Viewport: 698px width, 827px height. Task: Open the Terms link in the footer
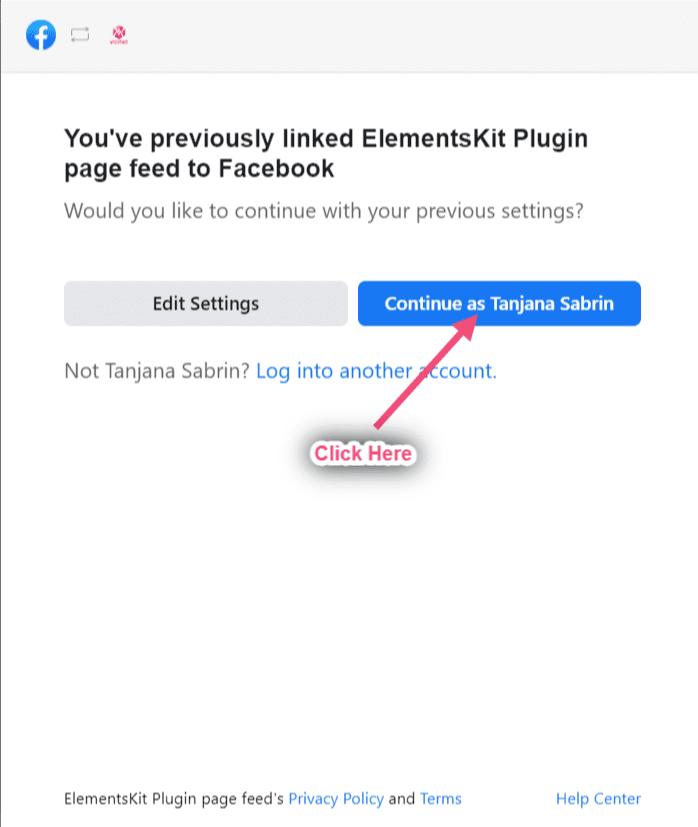[x=440, y=798]
